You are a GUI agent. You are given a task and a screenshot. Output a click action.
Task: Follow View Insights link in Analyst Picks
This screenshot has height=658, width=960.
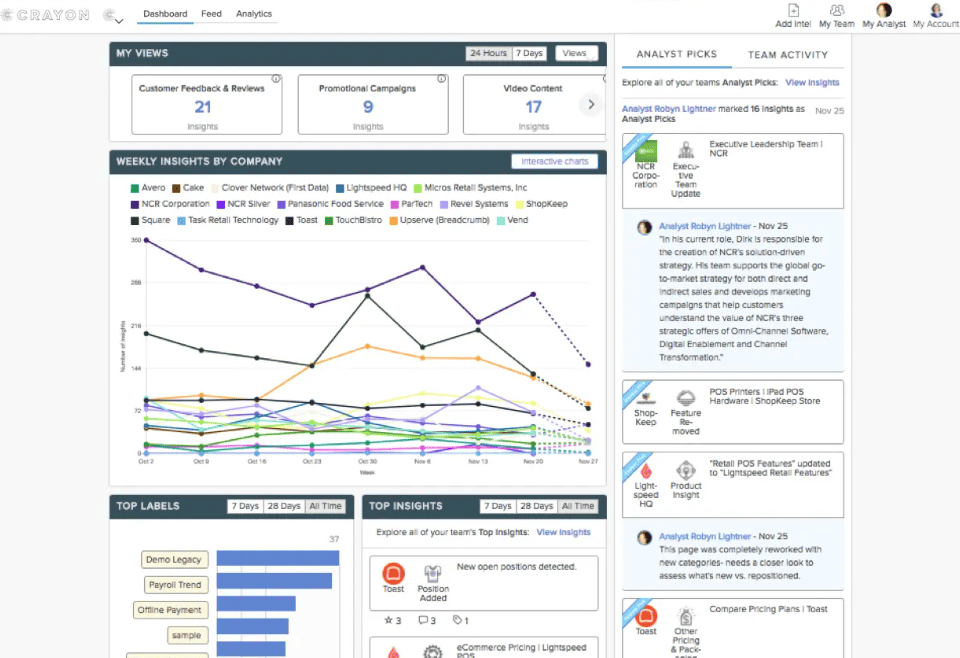(x=812, y=83)
